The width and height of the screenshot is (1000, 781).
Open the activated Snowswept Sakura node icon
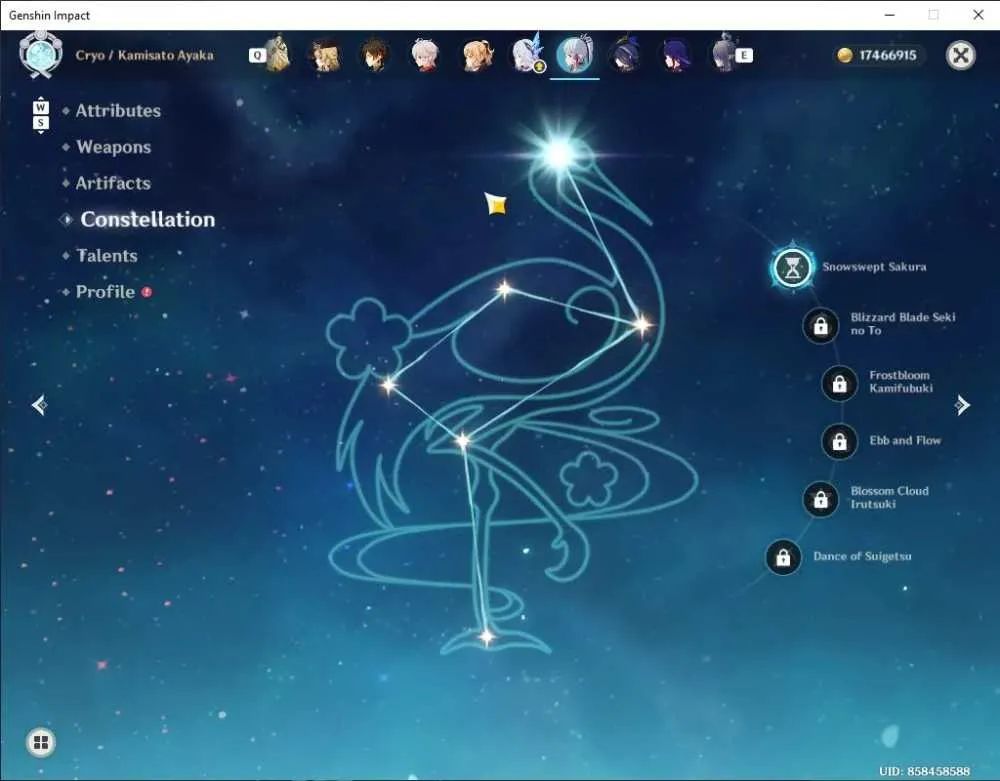(x=793, y=268)
